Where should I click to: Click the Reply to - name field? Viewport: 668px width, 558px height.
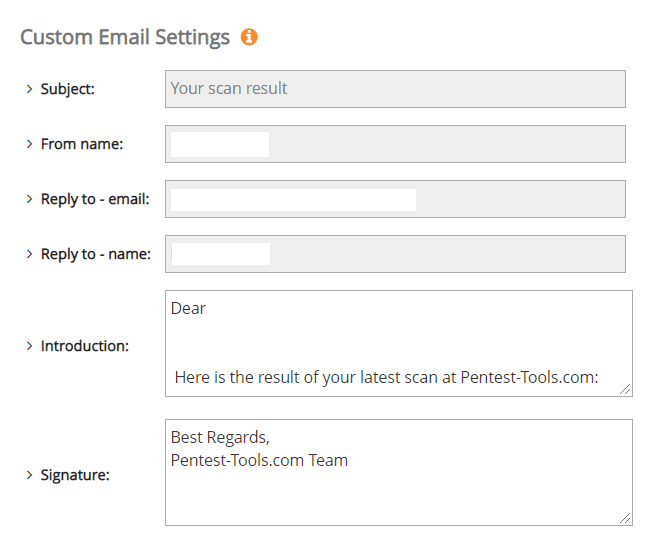(395, 253)
